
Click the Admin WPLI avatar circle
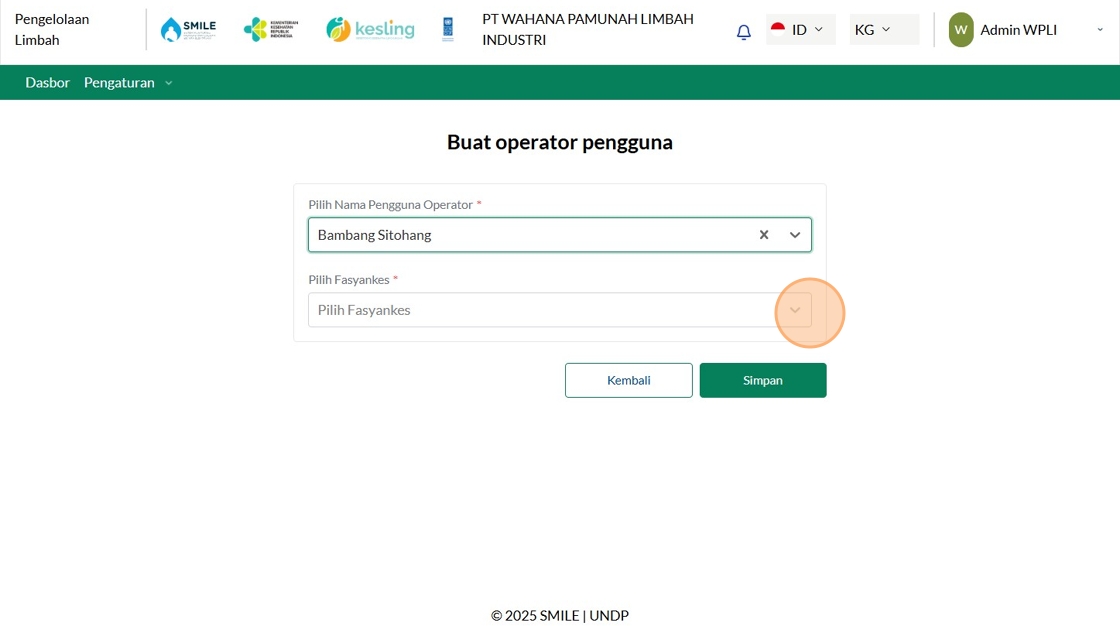[961, 30]
